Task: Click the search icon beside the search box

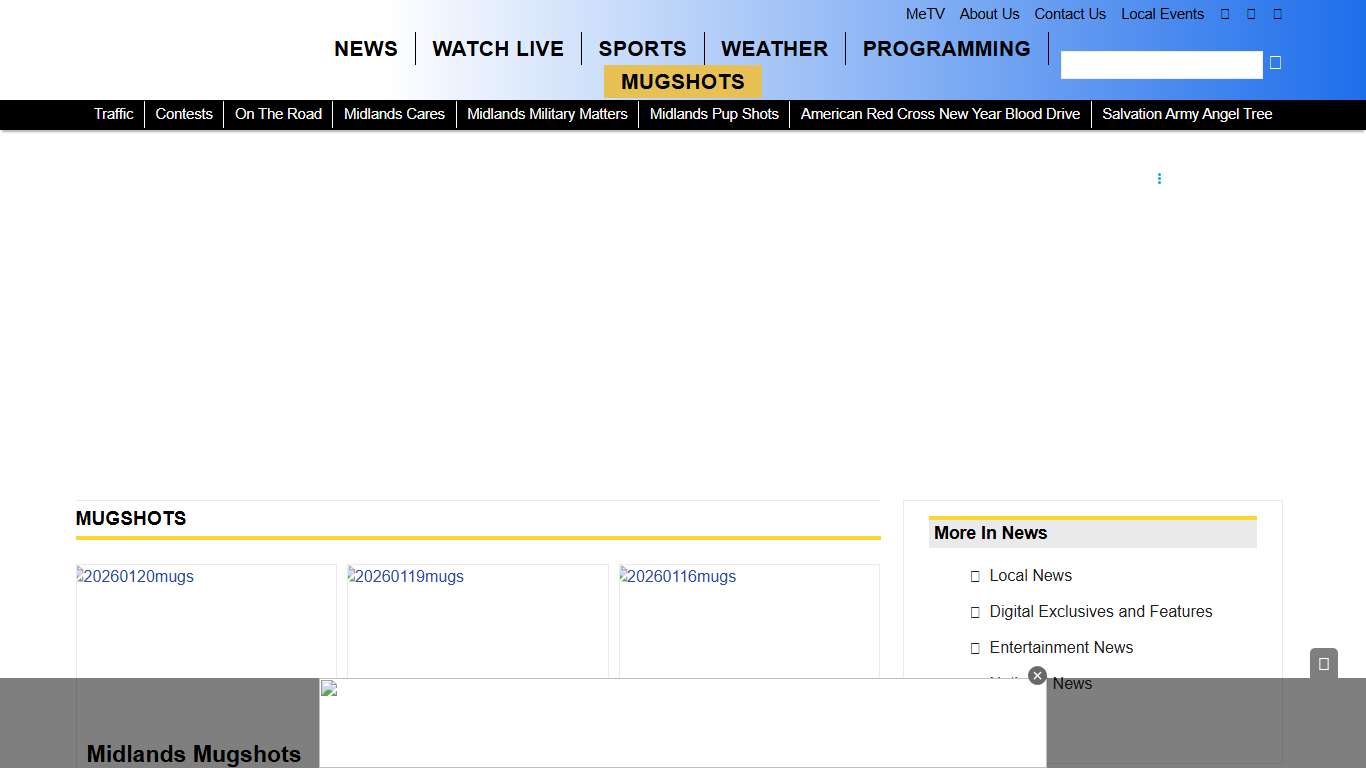Action: click(x=1275, y=63)
